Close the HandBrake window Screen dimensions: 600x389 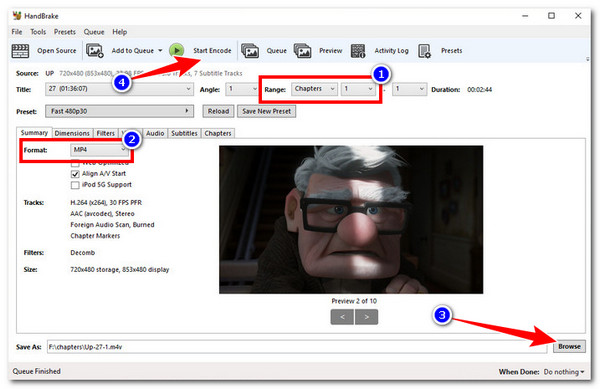point(578,16)
